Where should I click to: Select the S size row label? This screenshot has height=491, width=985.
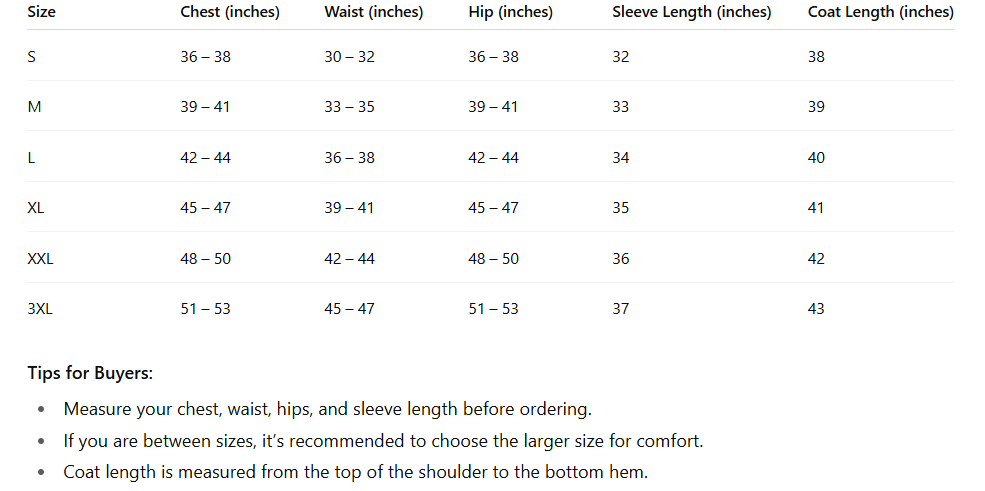coord(32,57)
